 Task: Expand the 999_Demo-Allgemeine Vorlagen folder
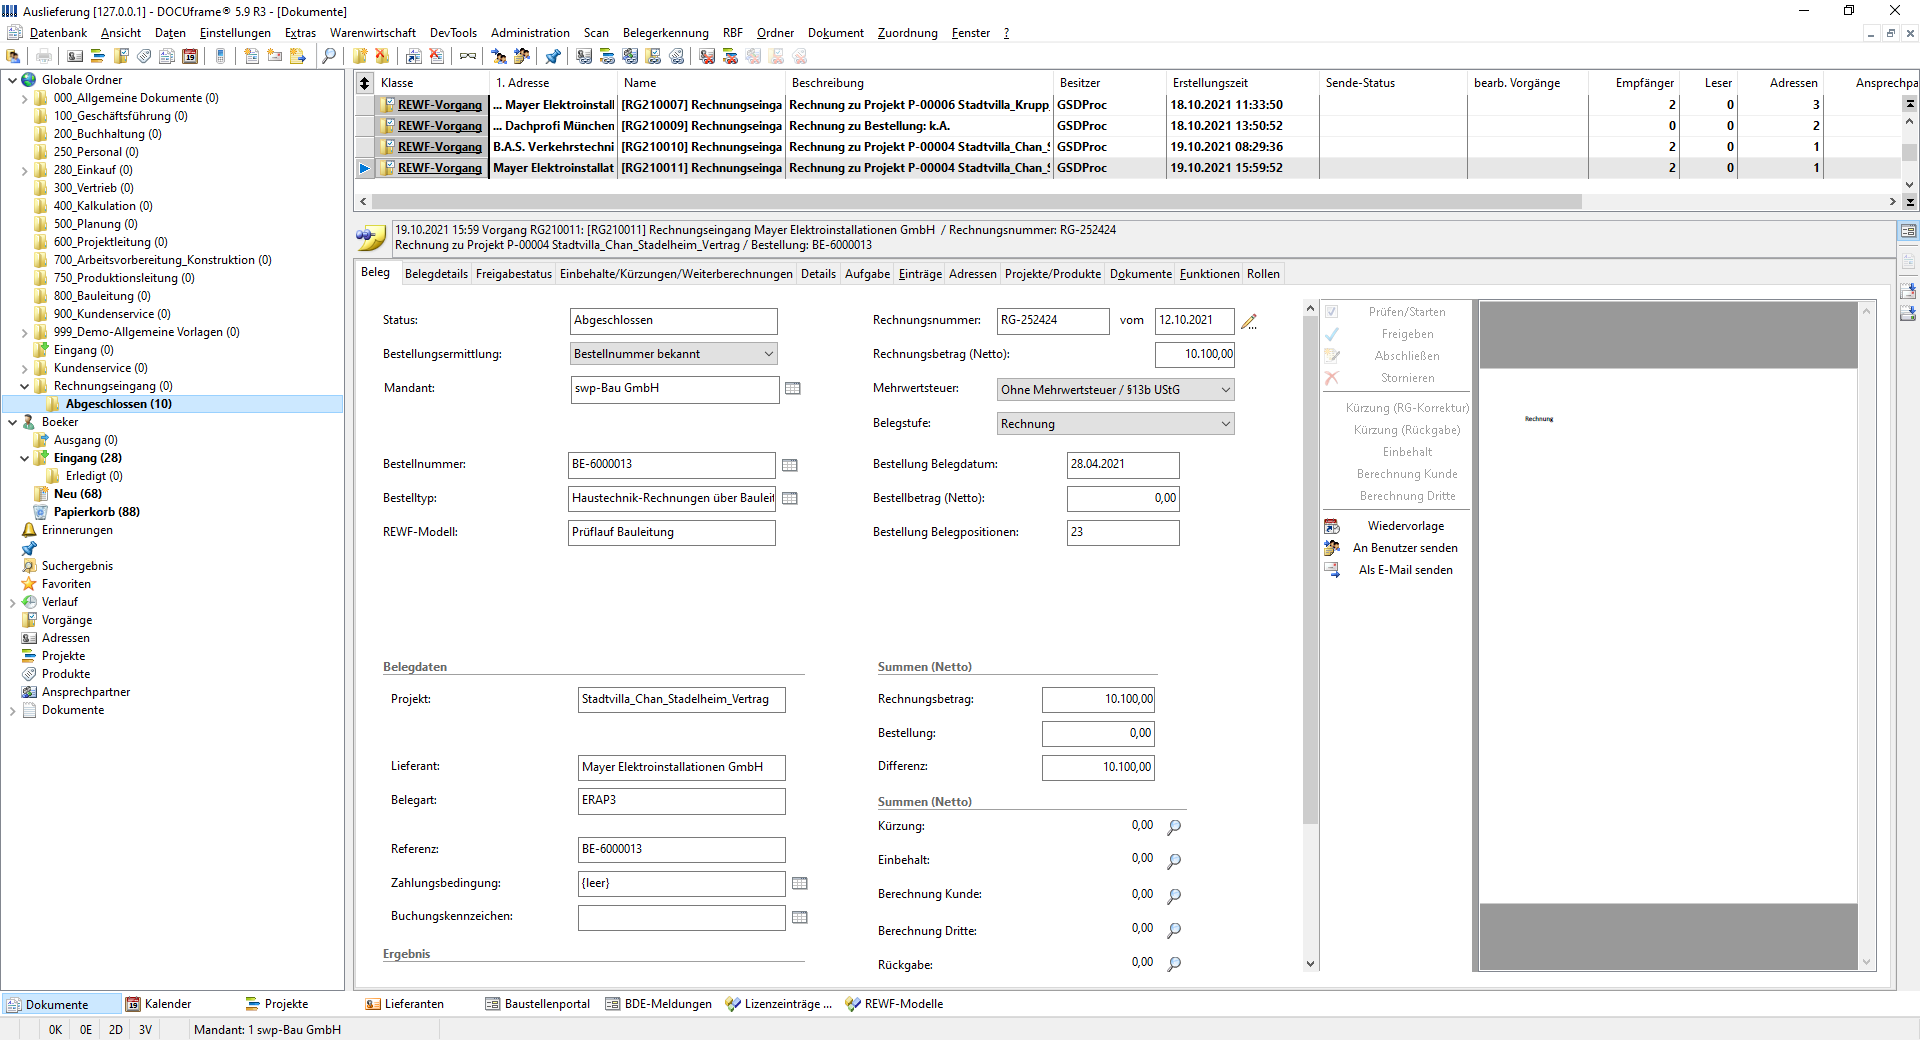(x=24, y=332)
